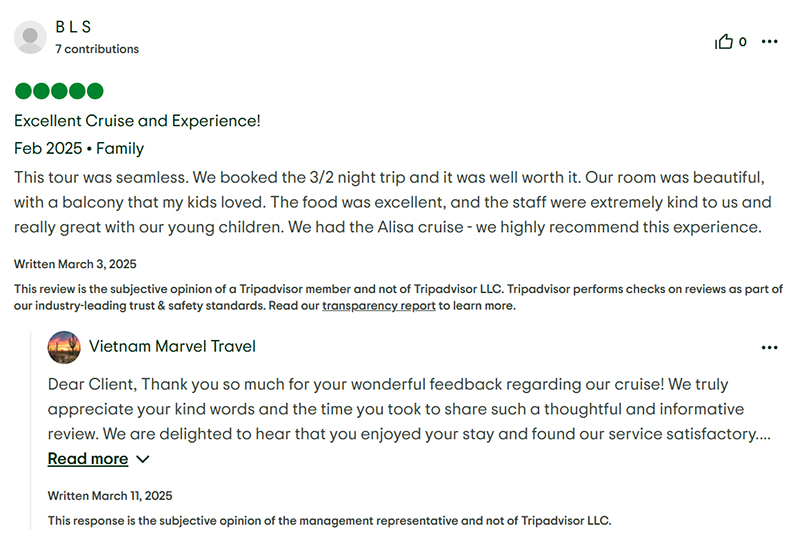Click the Written March 11, 2025 date
Screen dimensions: 800x553
(x=110, y=496)
